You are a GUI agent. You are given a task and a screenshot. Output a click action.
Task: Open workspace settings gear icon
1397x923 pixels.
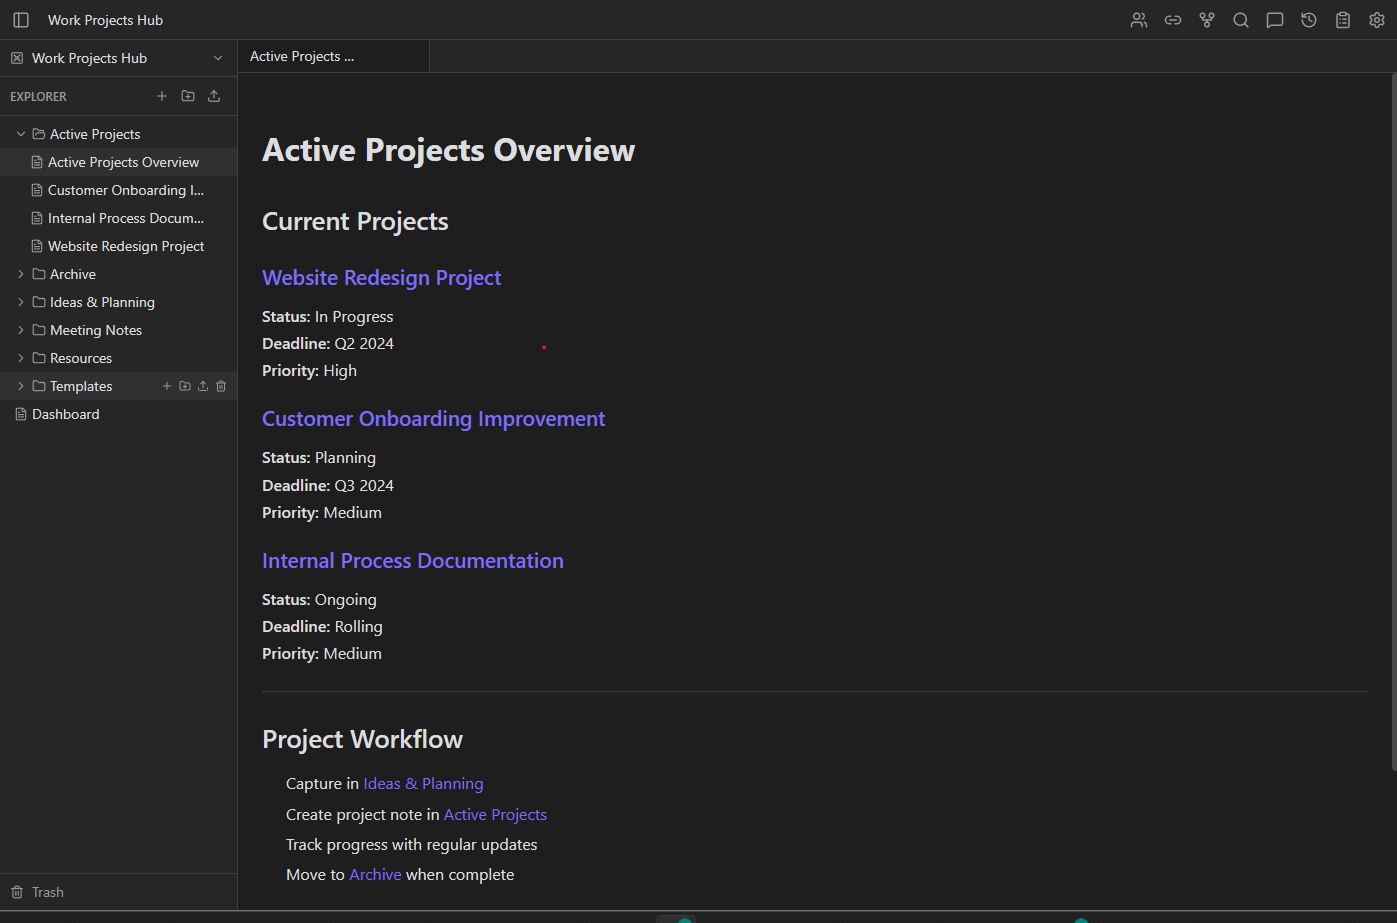click(1377, 19)
